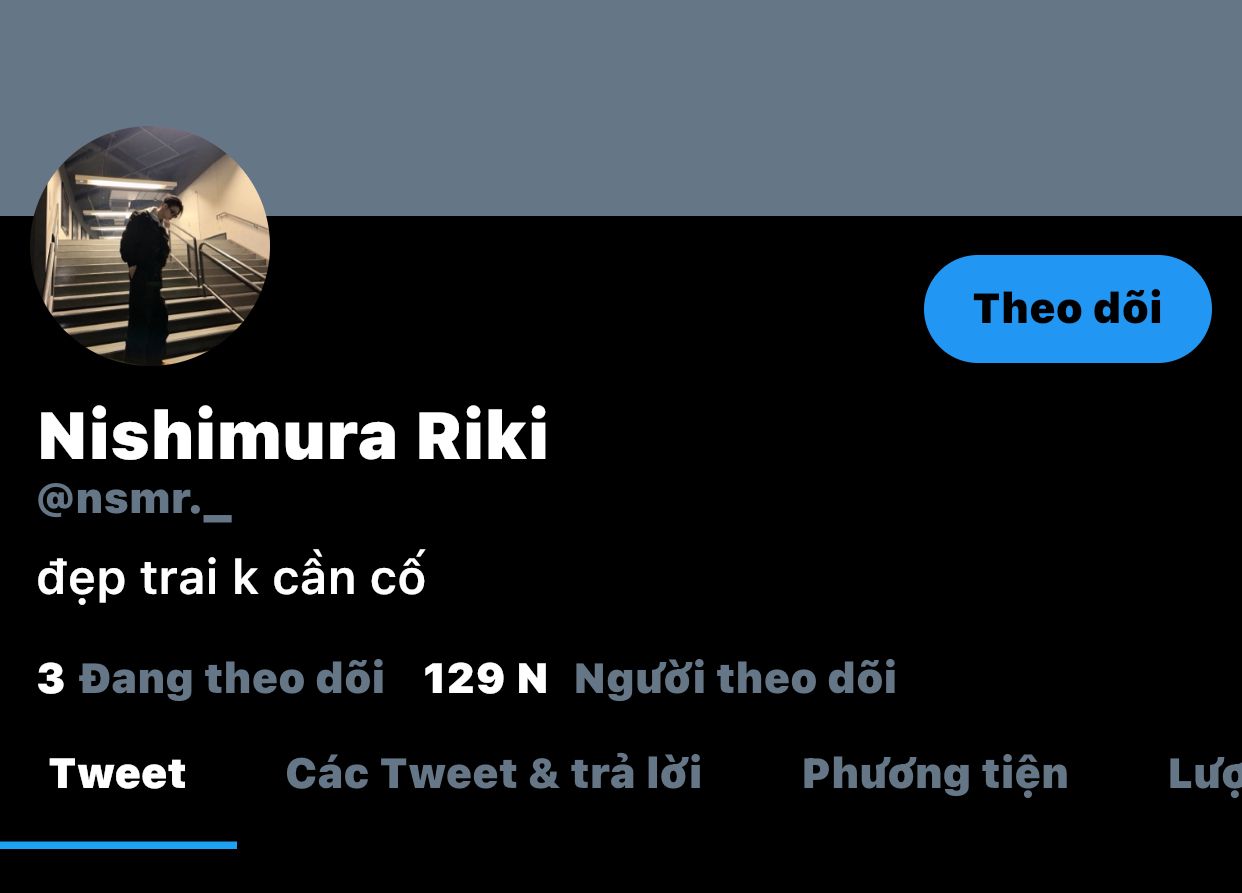1242x893 pixels.
Task: Click the @nsmr._ username handle
Action: (134, 500)
